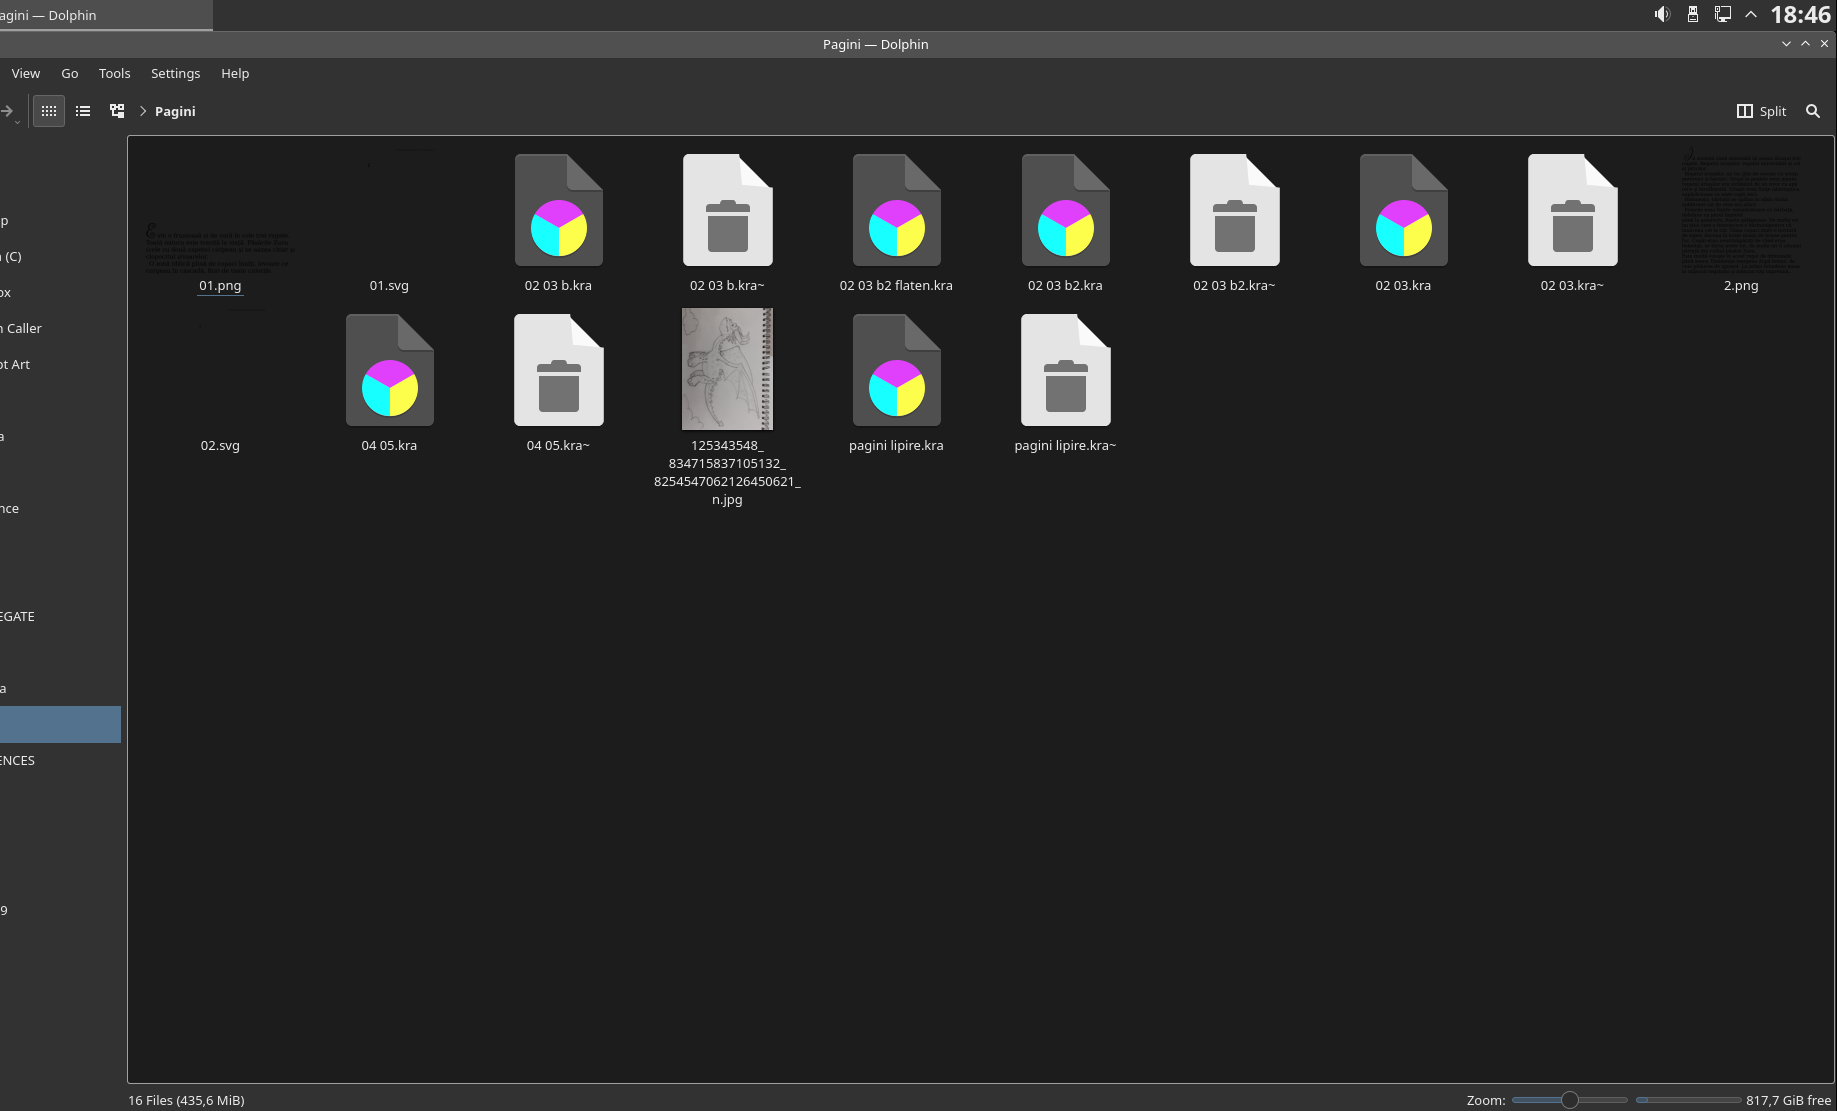Image resolution: width=1837 pixels, height=1111 pixels.
Task: Select the 04 05.kra~ backup file
Action: pos(558,370)
